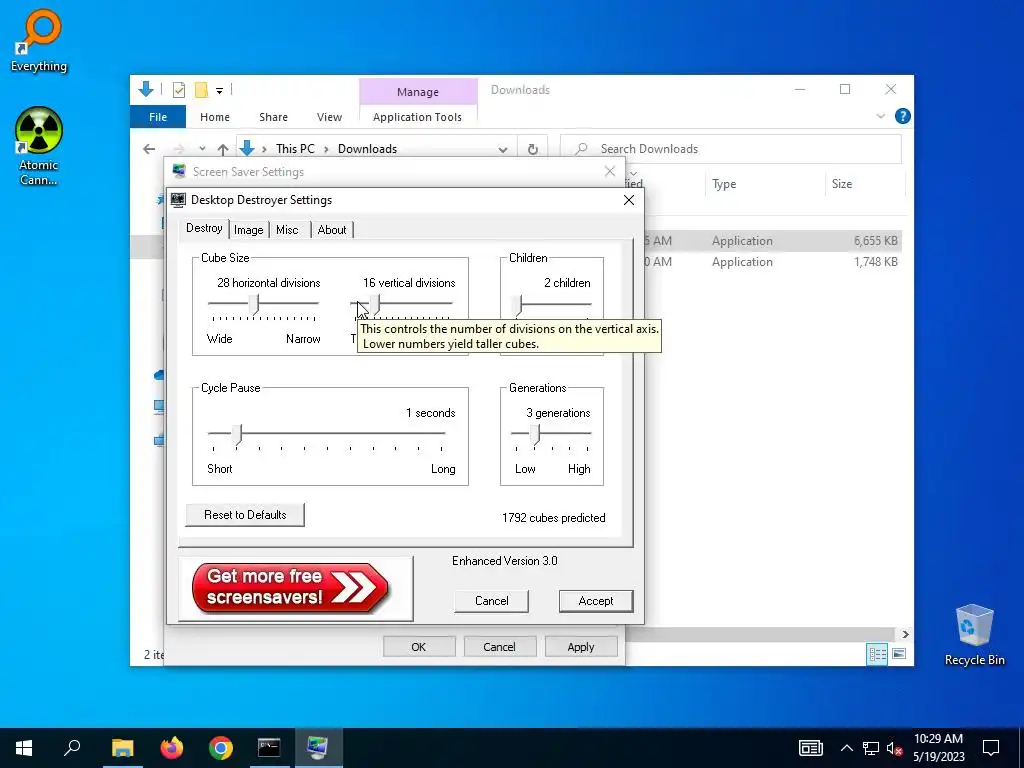The image size is (1024, 768).
Task: Open the View ribbon tab
Action: click(329, 117)
